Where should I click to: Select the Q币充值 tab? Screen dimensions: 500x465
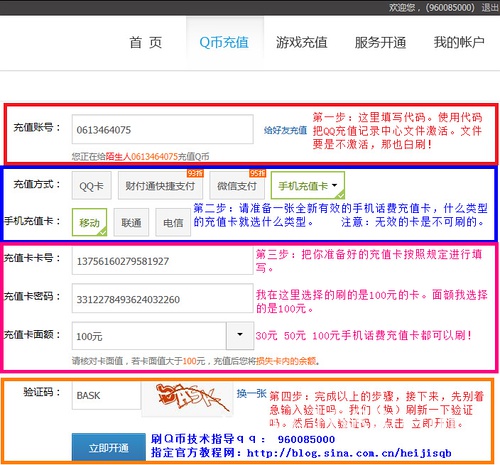click(224, 43)
